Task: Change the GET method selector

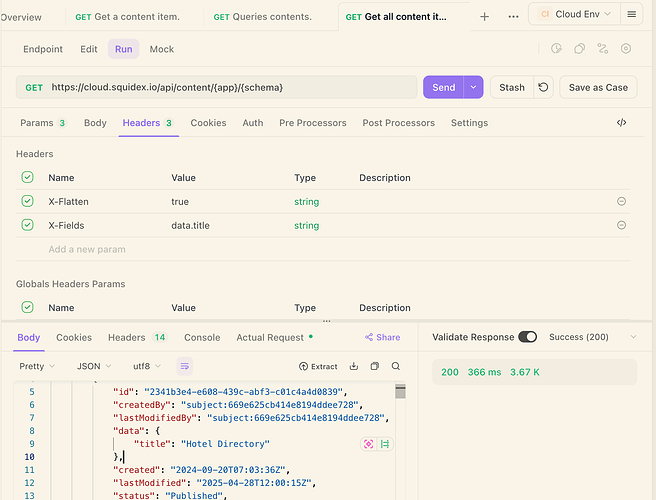Action: click(x=34, y=87)
